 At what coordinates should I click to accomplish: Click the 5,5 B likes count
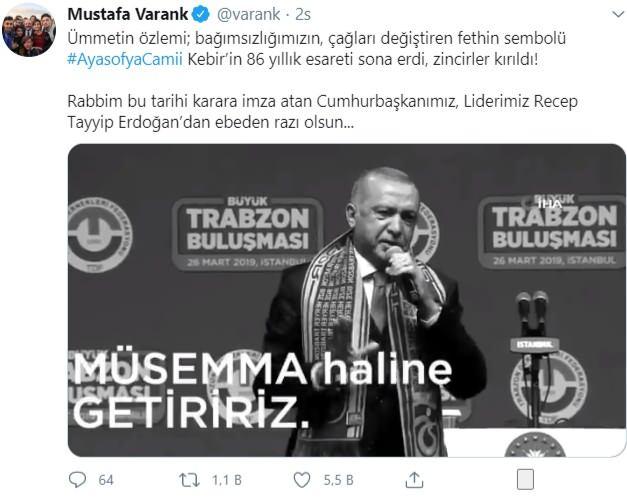338,480
